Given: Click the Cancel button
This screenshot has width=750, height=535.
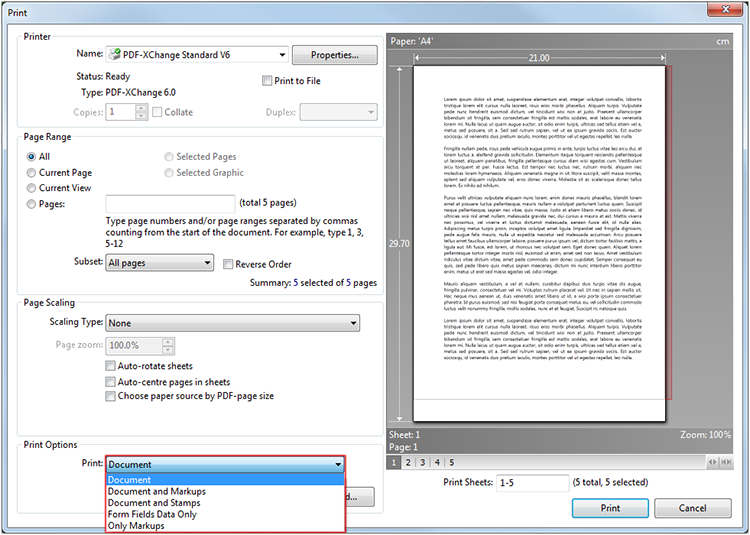Looking at the screenshot, I should point(693,508).
